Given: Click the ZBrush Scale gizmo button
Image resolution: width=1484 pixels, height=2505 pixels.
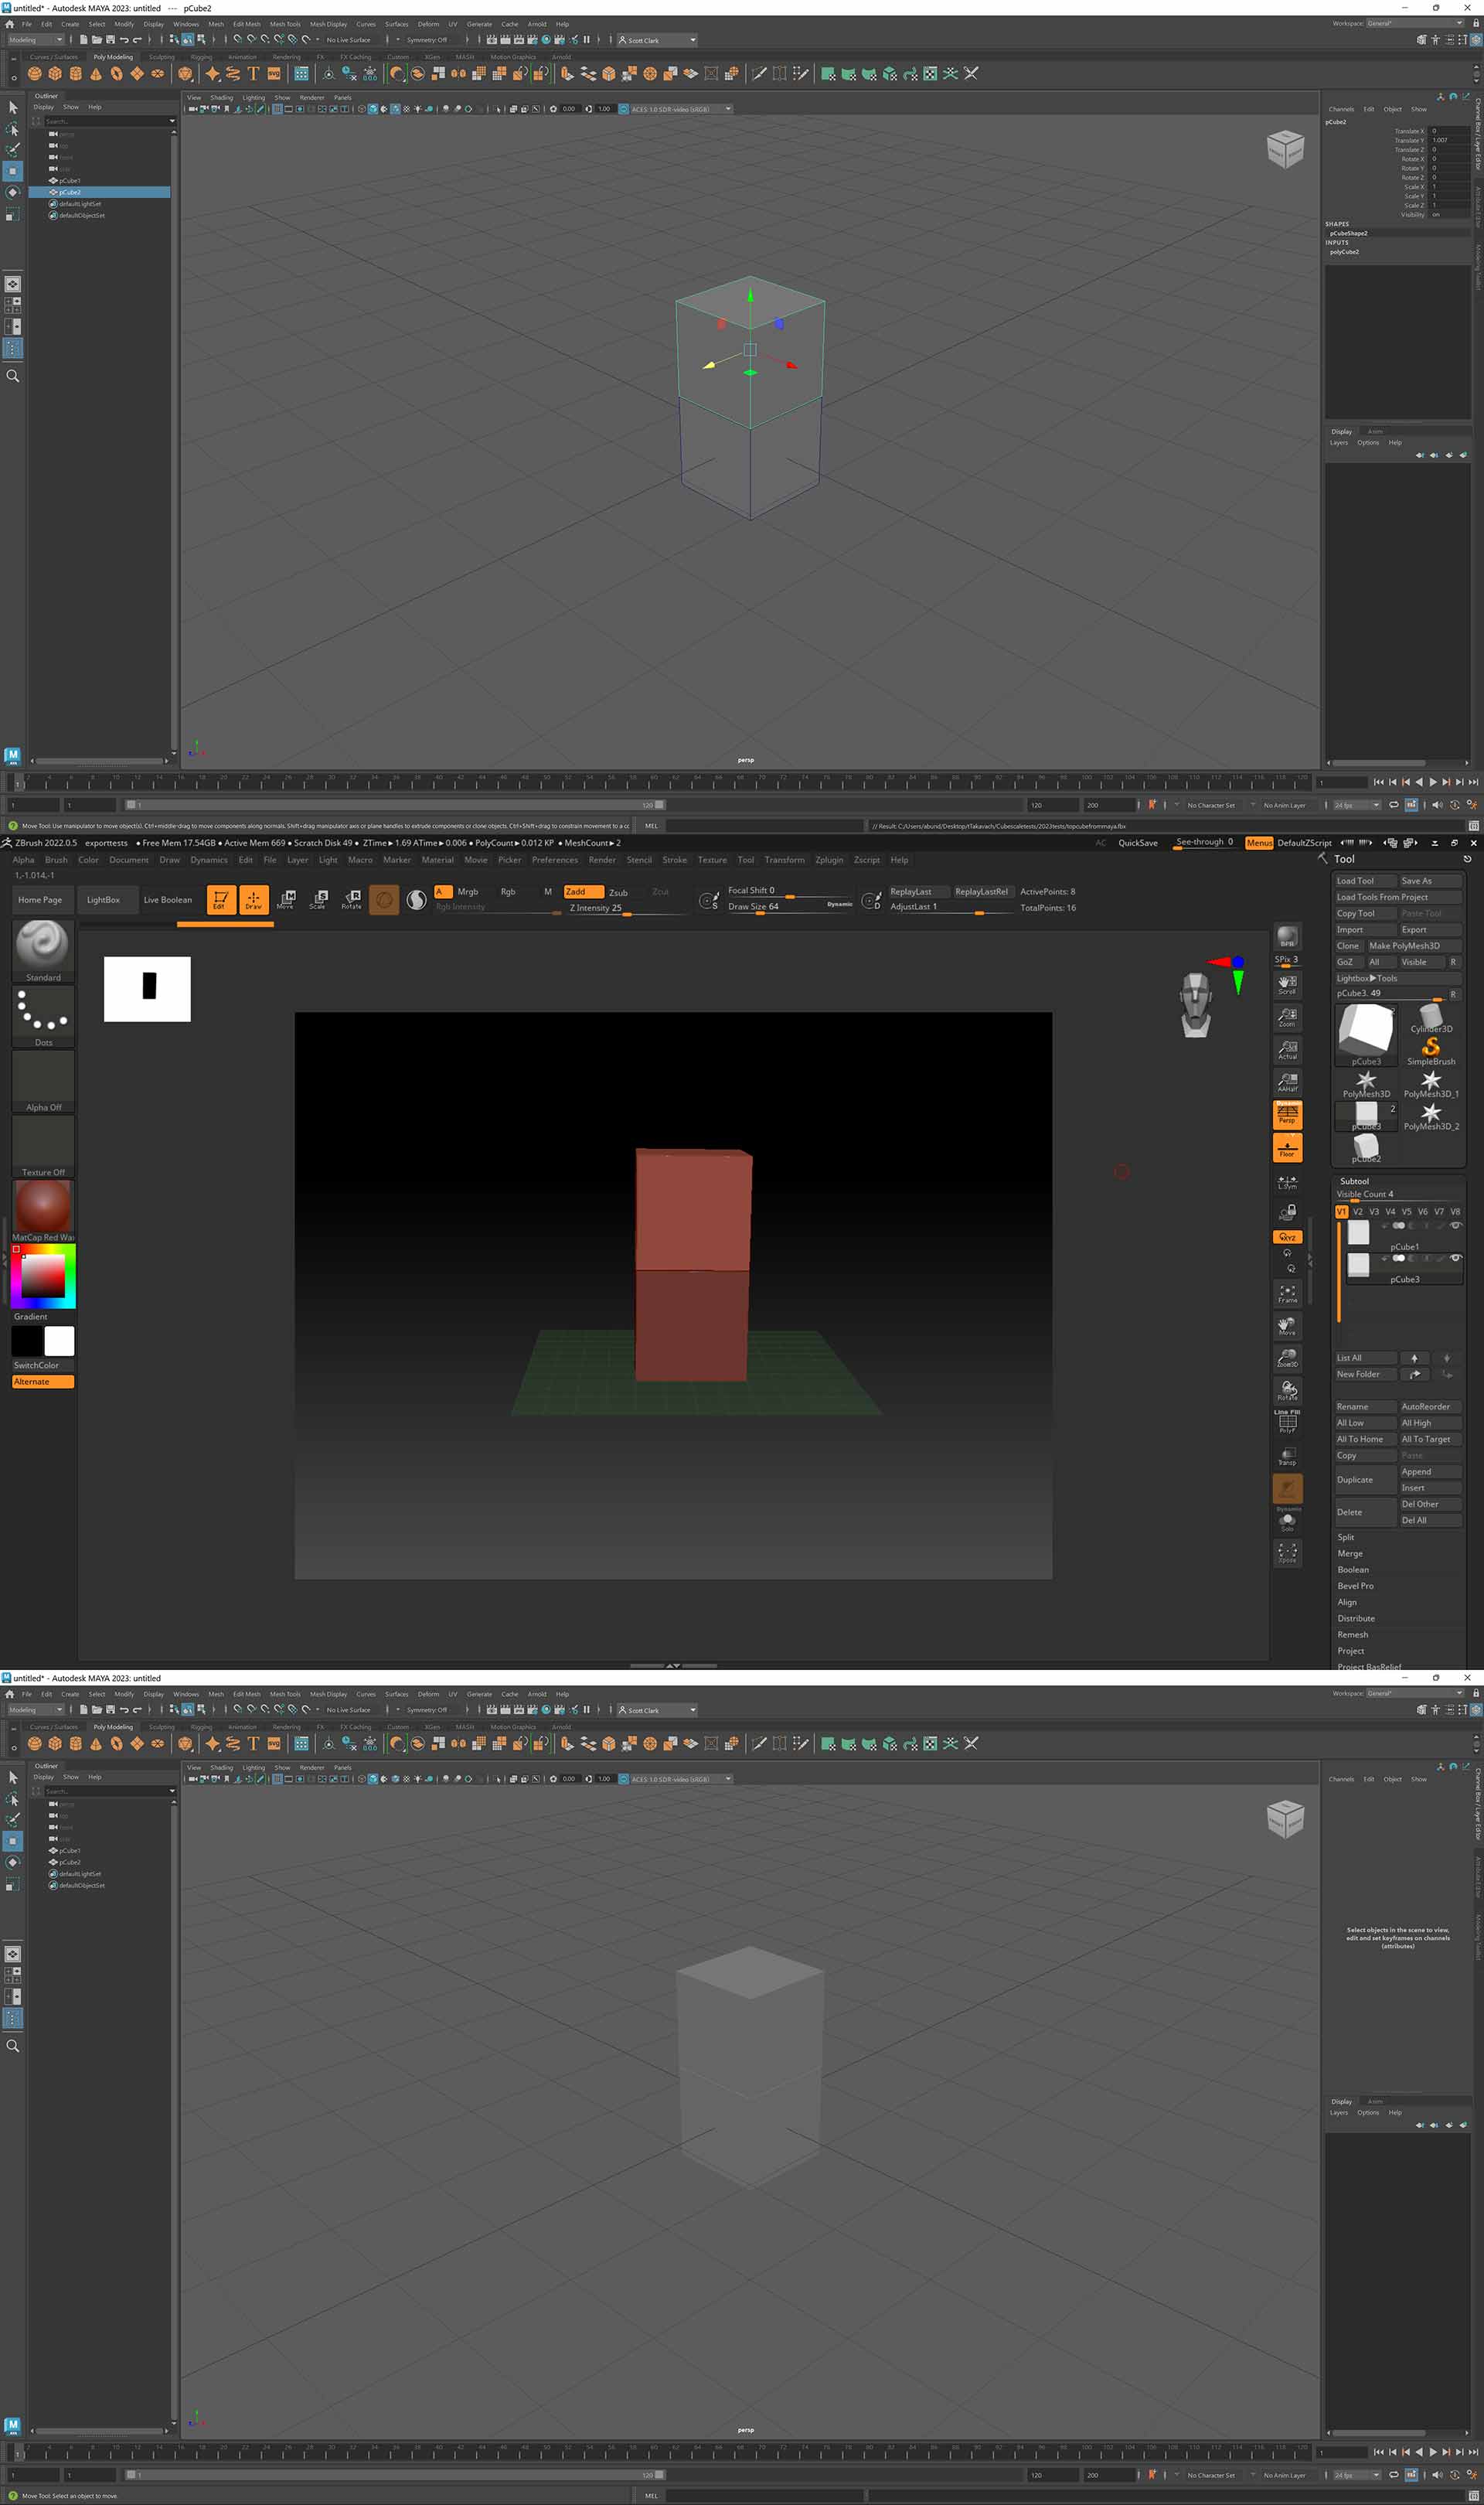Looking at the screenshot, I should [x=319, y=899].
